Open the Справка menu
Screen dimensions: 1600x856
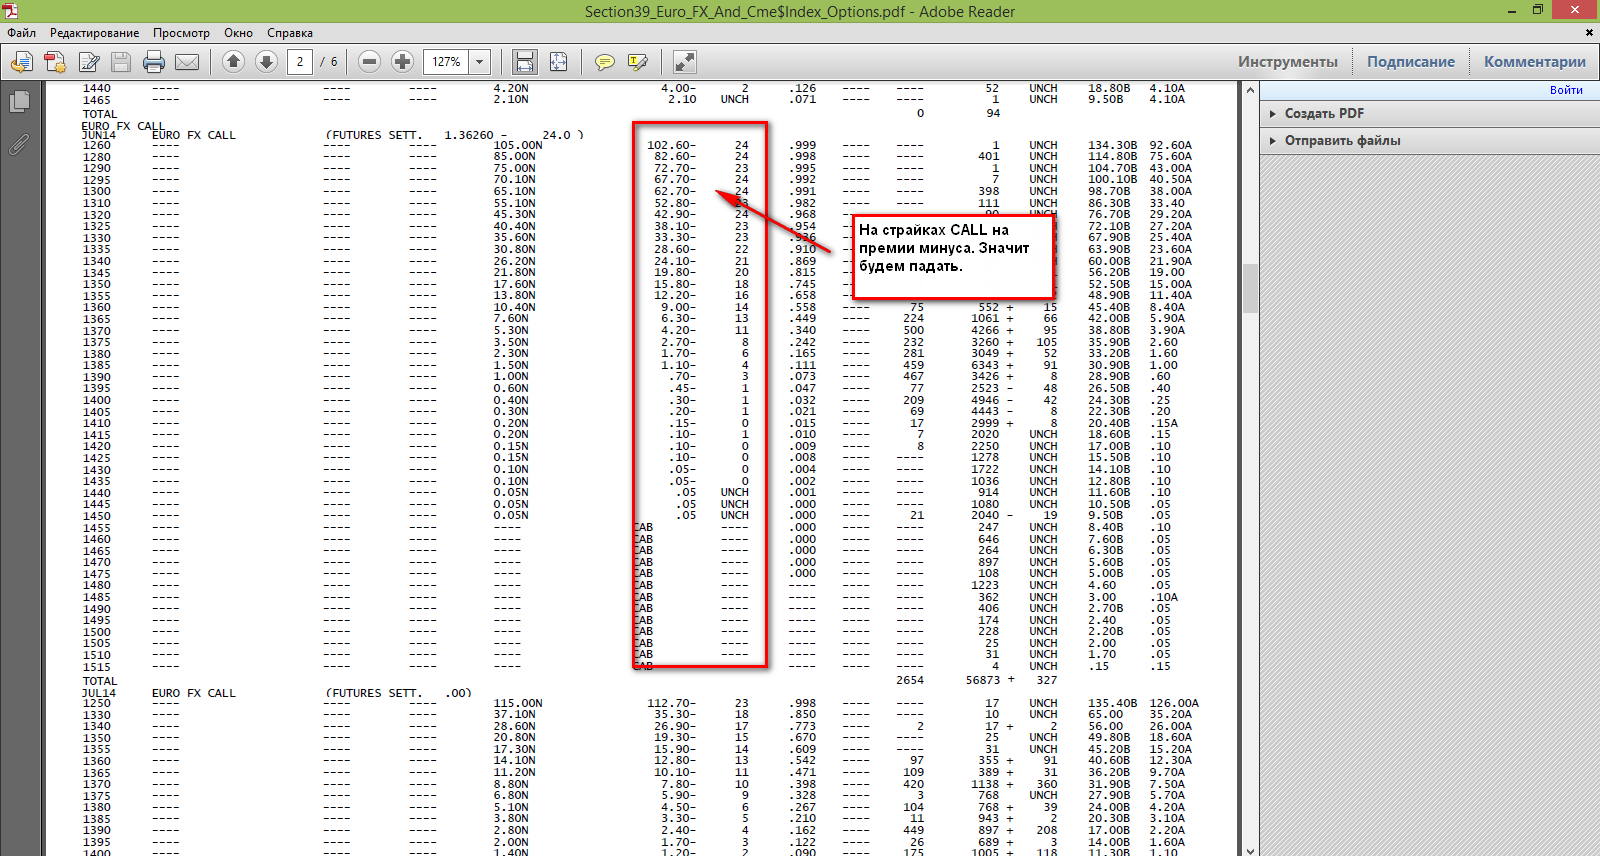[x=290, y=33]
